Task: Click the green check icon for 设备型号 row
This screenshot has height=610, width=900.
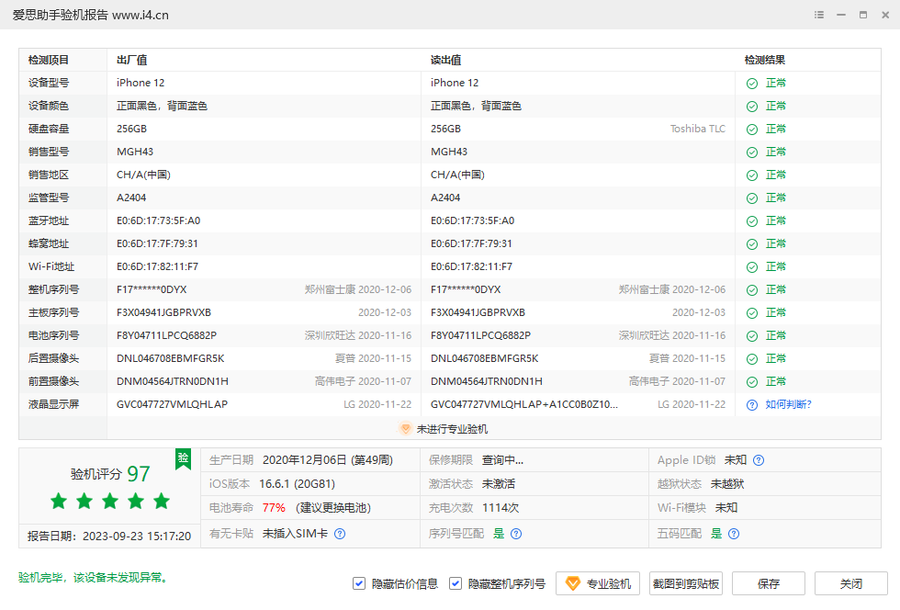Action: (x=752, y=84)
